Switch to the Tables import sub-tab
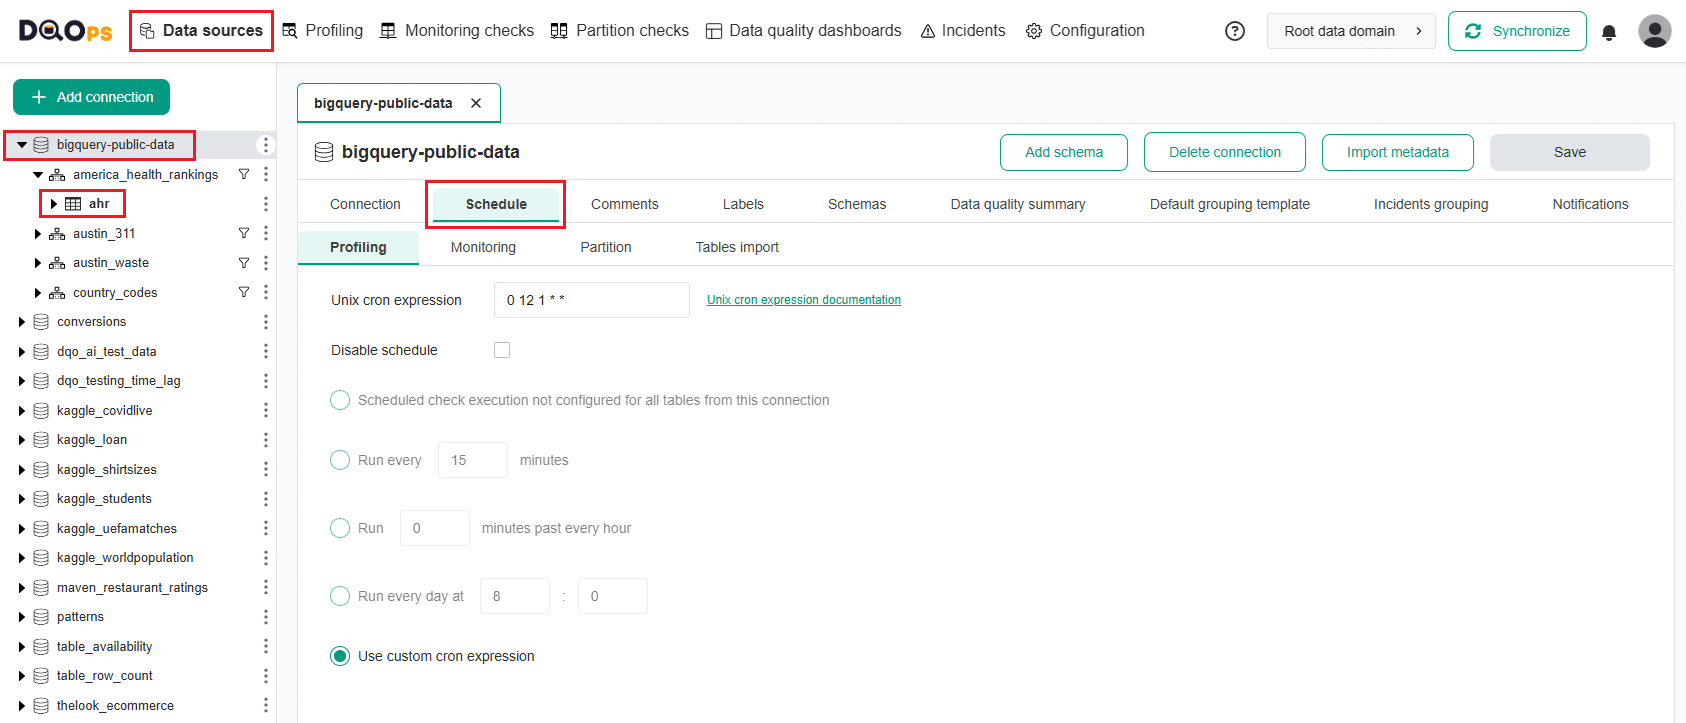The image size is (1686, 723). (737, 247)
